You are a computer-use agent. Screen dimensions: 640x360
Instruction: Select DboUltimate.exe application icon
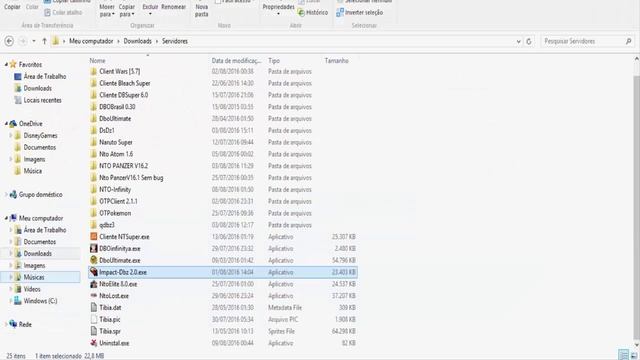click(93, 260)
